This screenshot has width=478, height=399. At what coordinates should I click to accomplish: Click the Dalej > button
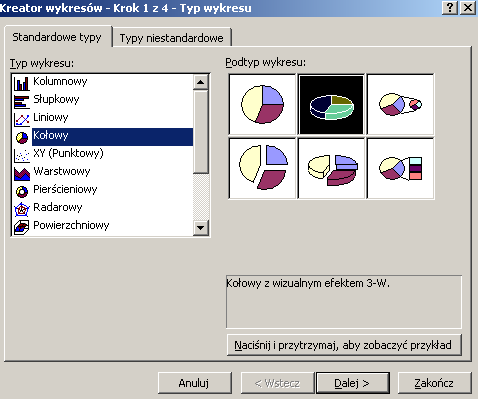(x=352, y=383)
